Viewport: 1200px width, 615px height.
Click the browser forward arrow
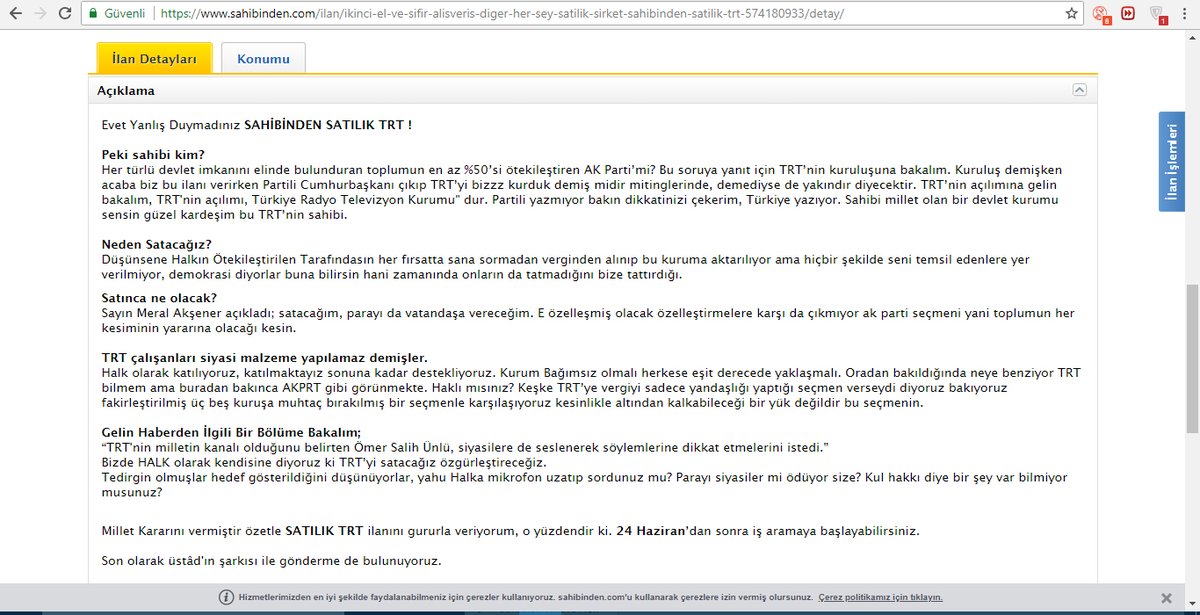(x=40, y=15)
